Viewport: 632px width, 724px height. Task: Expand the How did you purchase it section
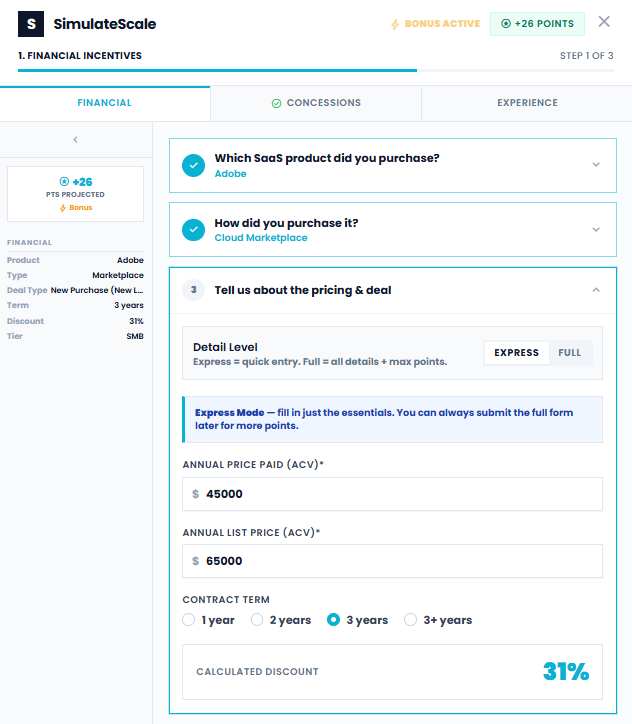596,230
